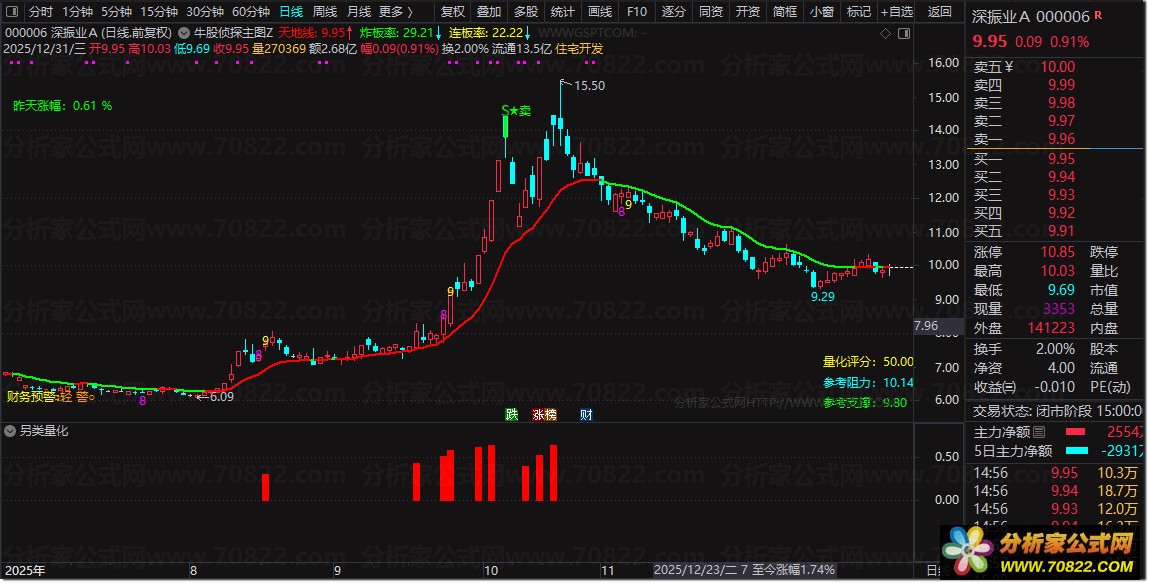Select the 日线 daily chart tab

tap(291, 12)
